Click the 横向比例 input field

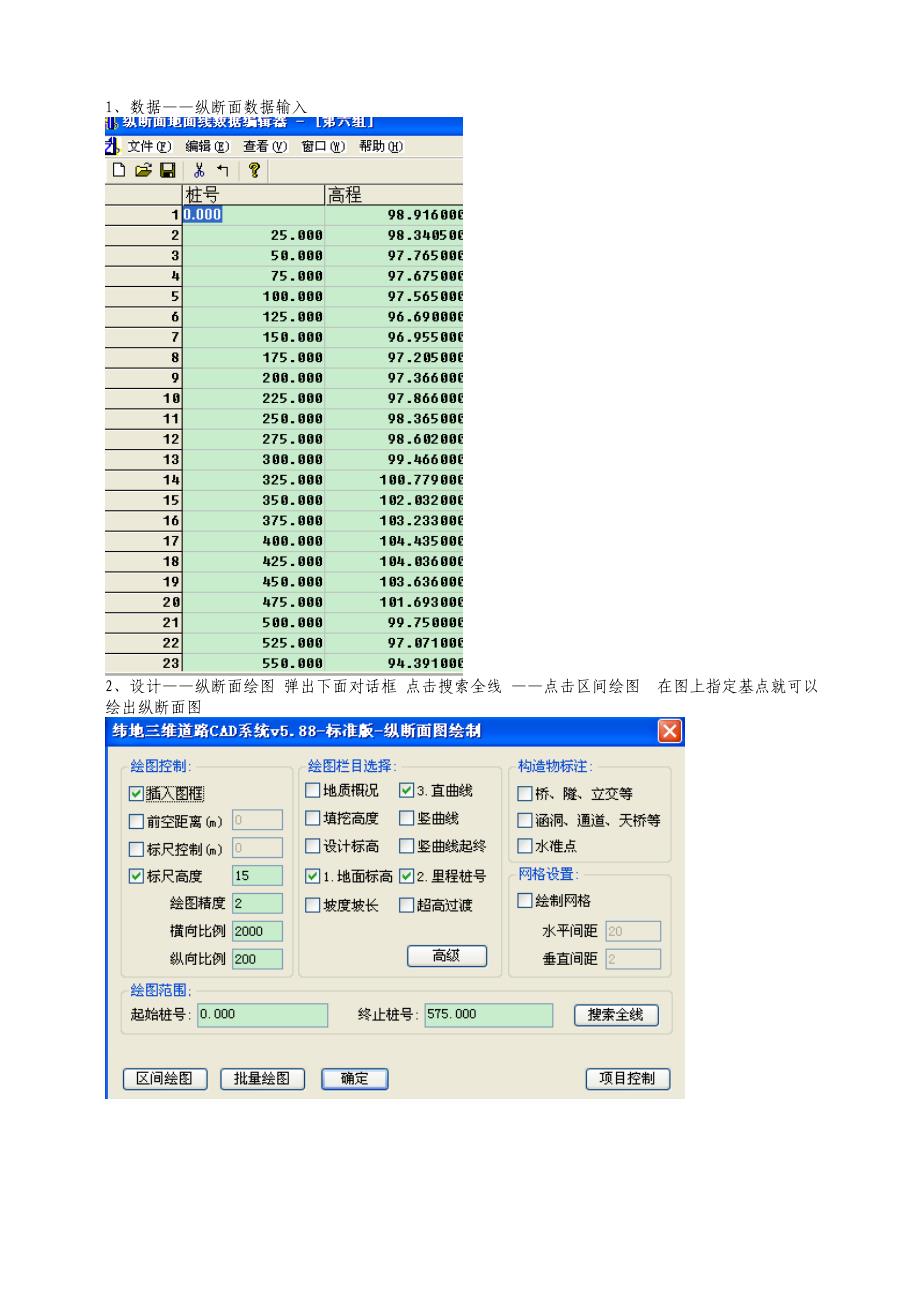click(x=257, y=931)
